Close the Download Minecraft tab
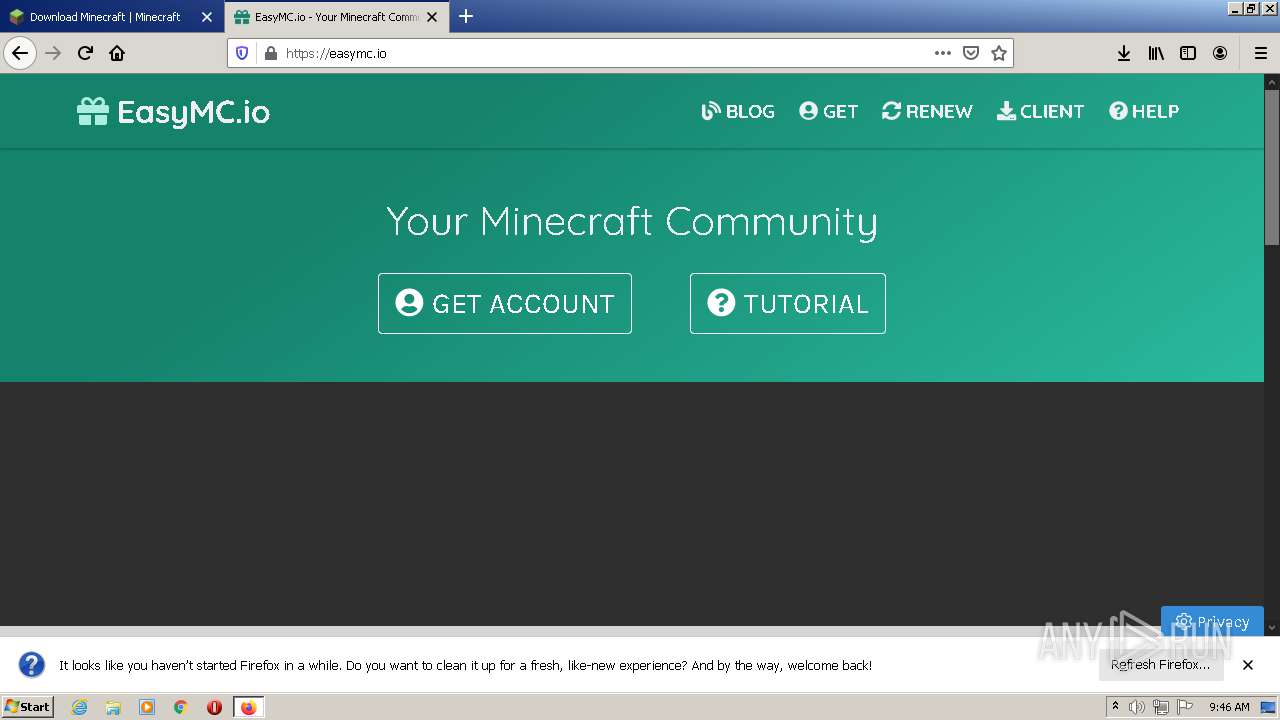 pyautogui.click(x=207, y=17)
